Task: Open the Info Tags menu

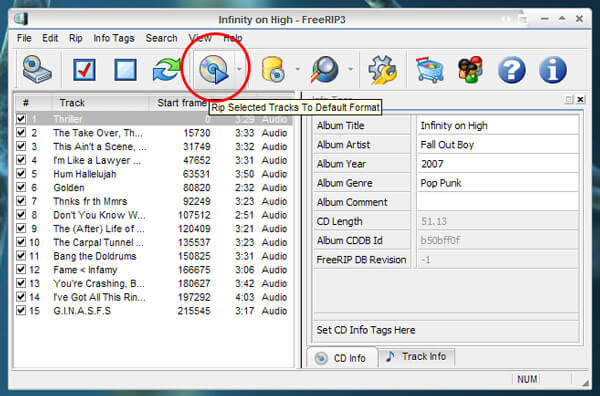Action: tap(114, 38)
